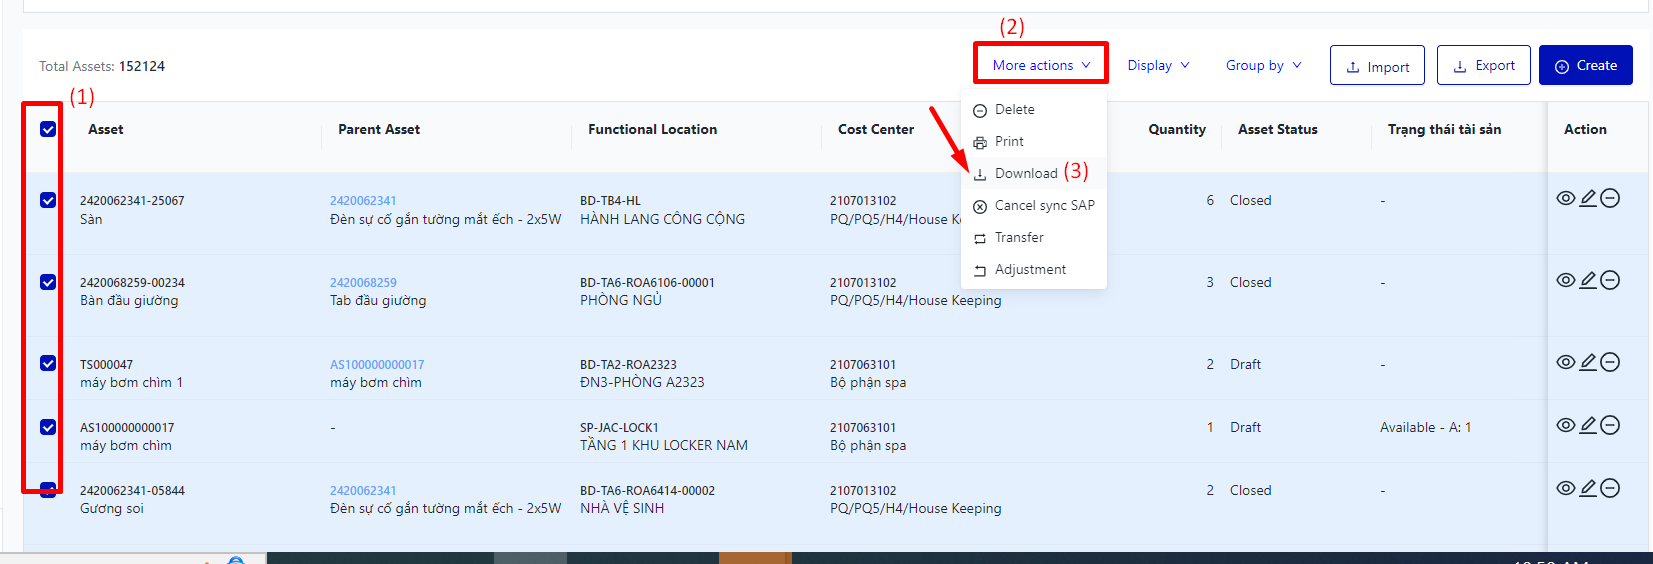Open the More actions dropdown
1653x564 pixels.
click(1040, 65)
